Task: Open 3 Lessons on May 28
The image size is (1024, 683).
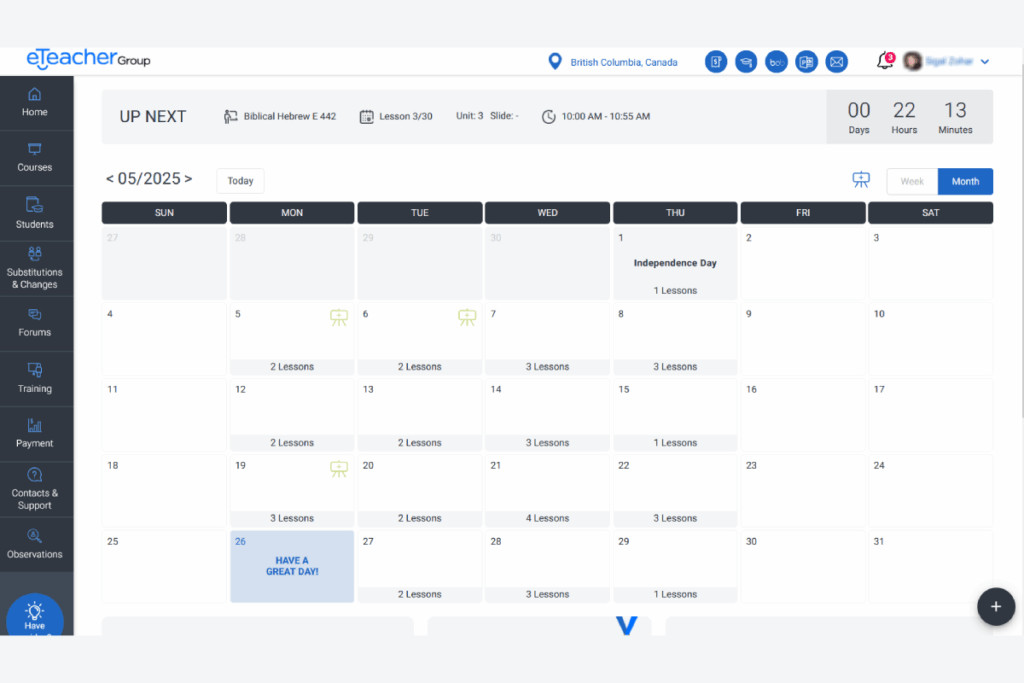Action: [x=547, y=594]
